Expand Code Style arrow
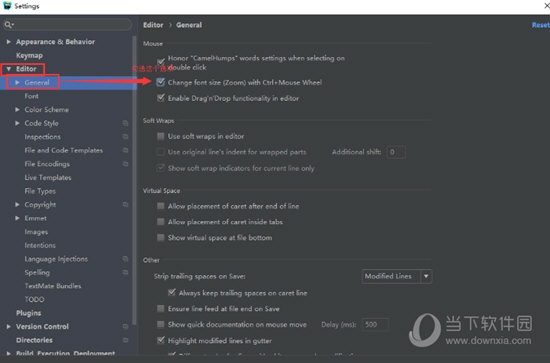 (17, 123)
